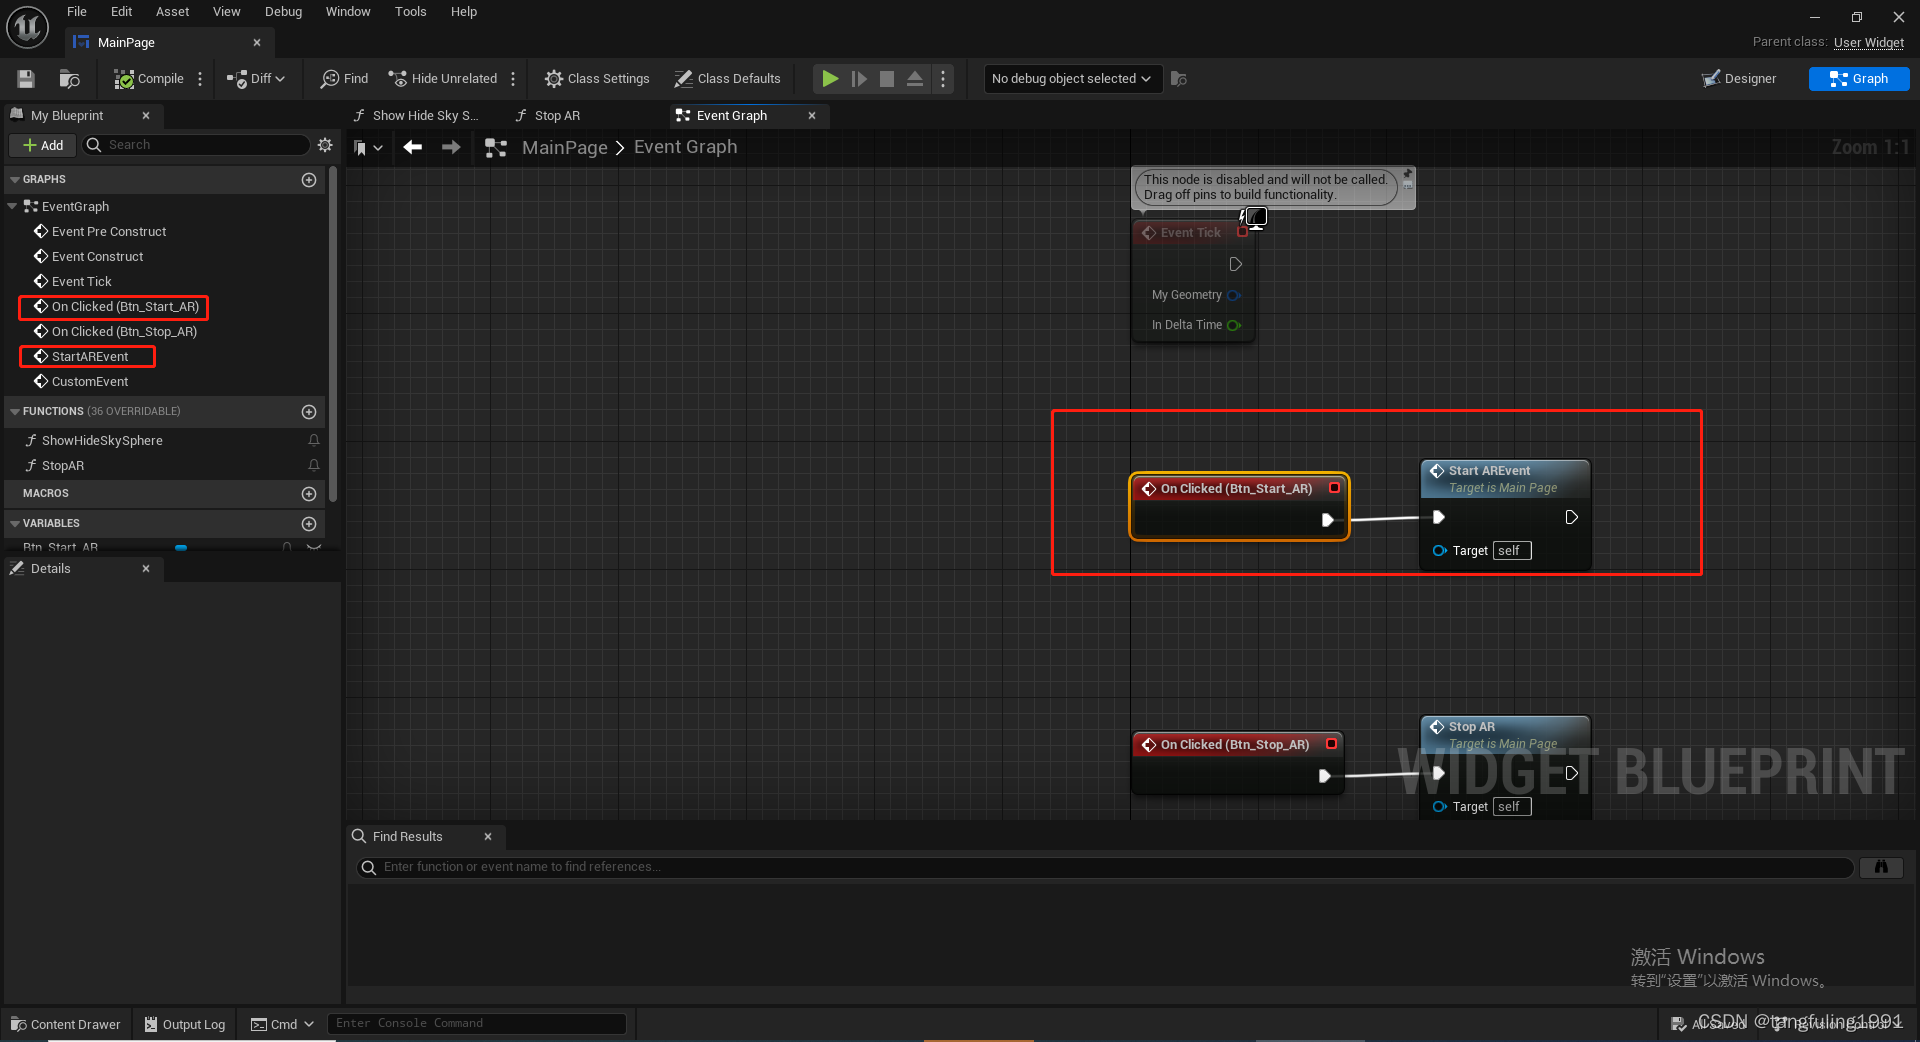Select Event Pre Construct in tree
Image resolution: width=1920 pixels, height=1042 pixels.
point(109,231)
